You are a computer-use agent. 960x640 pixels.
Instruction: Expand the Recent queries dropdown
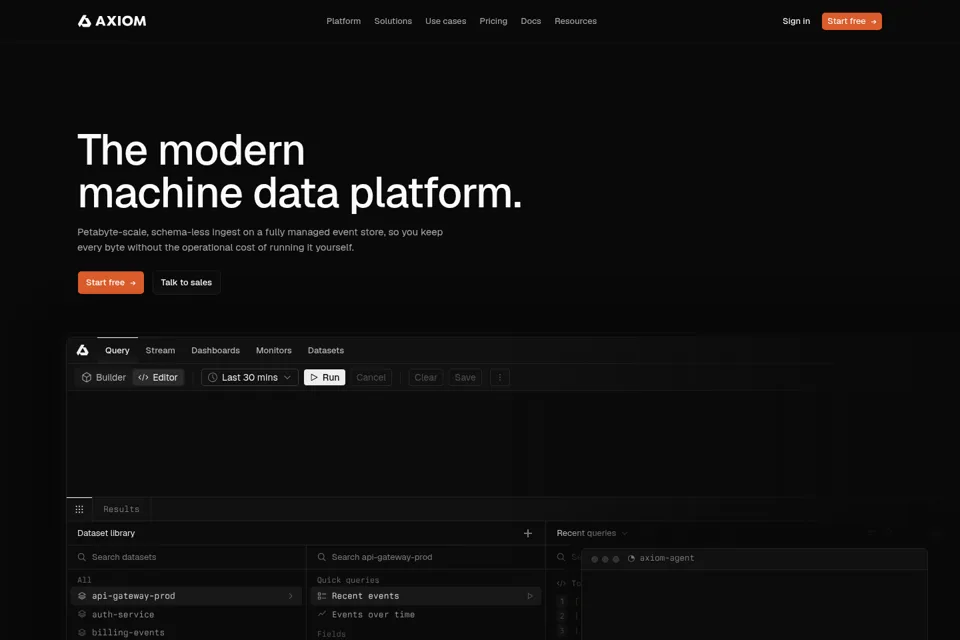click(592, 533)
